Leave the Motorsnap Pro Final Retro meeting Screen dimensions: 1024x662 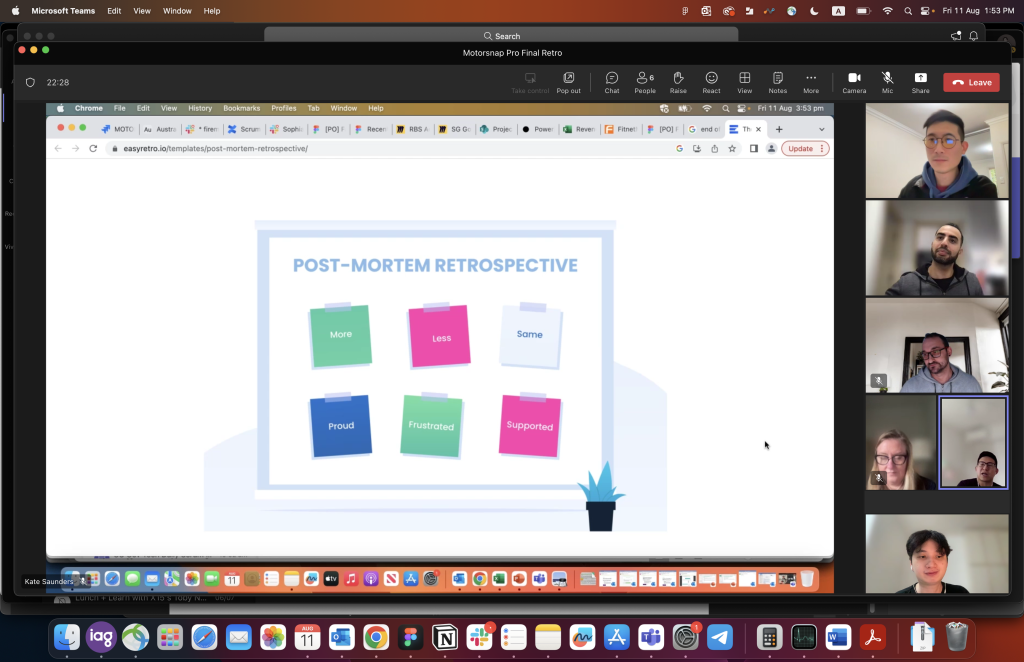971,83
